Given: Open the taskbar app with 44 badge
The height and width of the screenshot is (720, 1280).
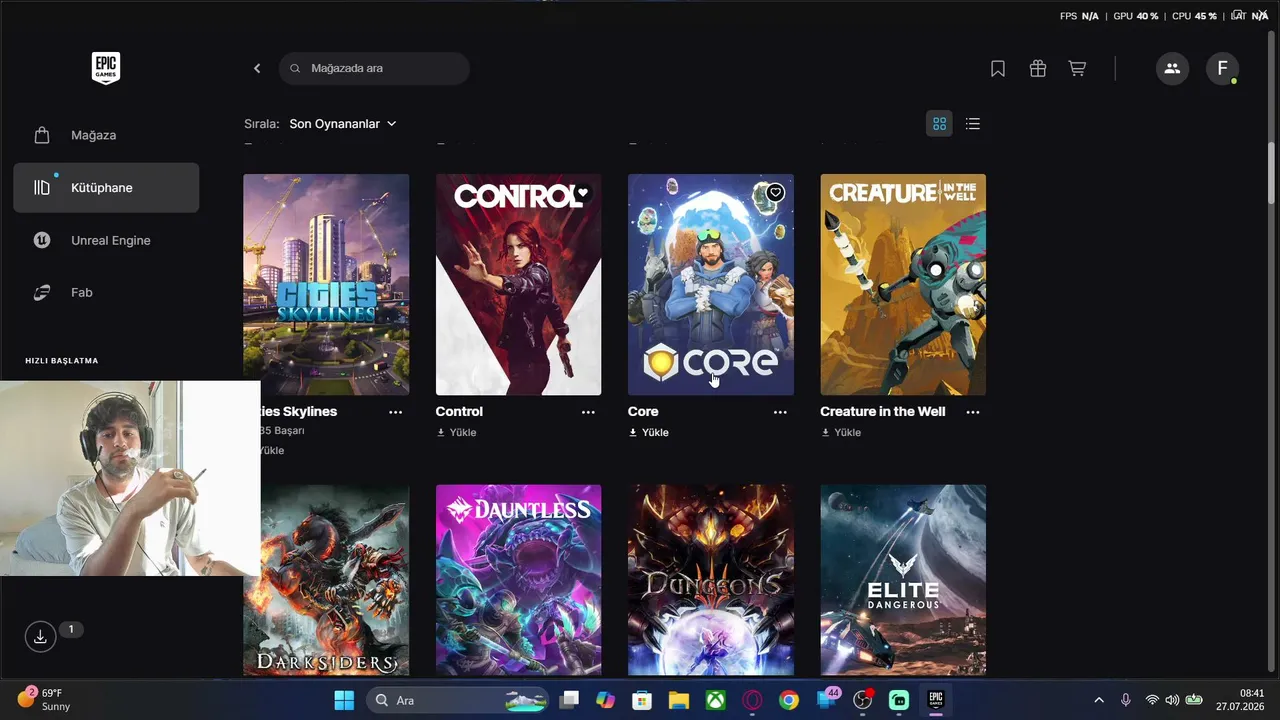Looking at the screenshot, I should pyautogui.click(x=827, y=699).
